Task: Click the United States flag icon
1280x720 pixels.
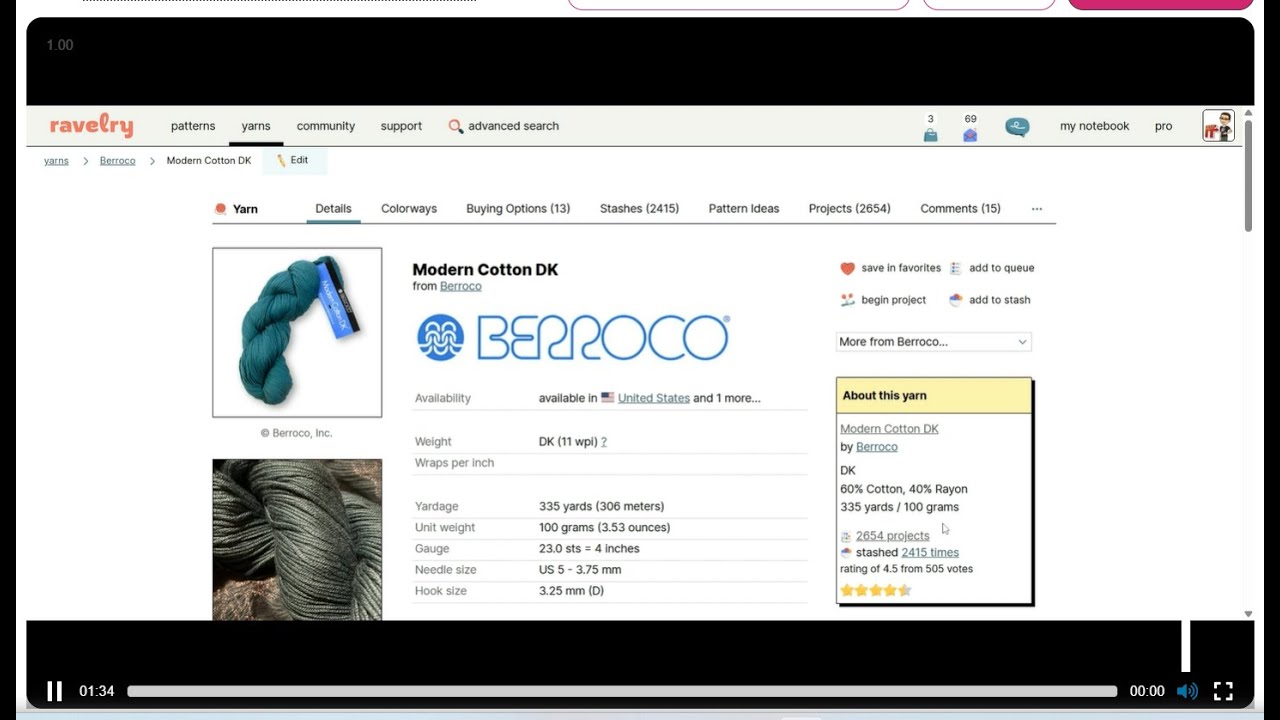Action: [x=607, y=397]
